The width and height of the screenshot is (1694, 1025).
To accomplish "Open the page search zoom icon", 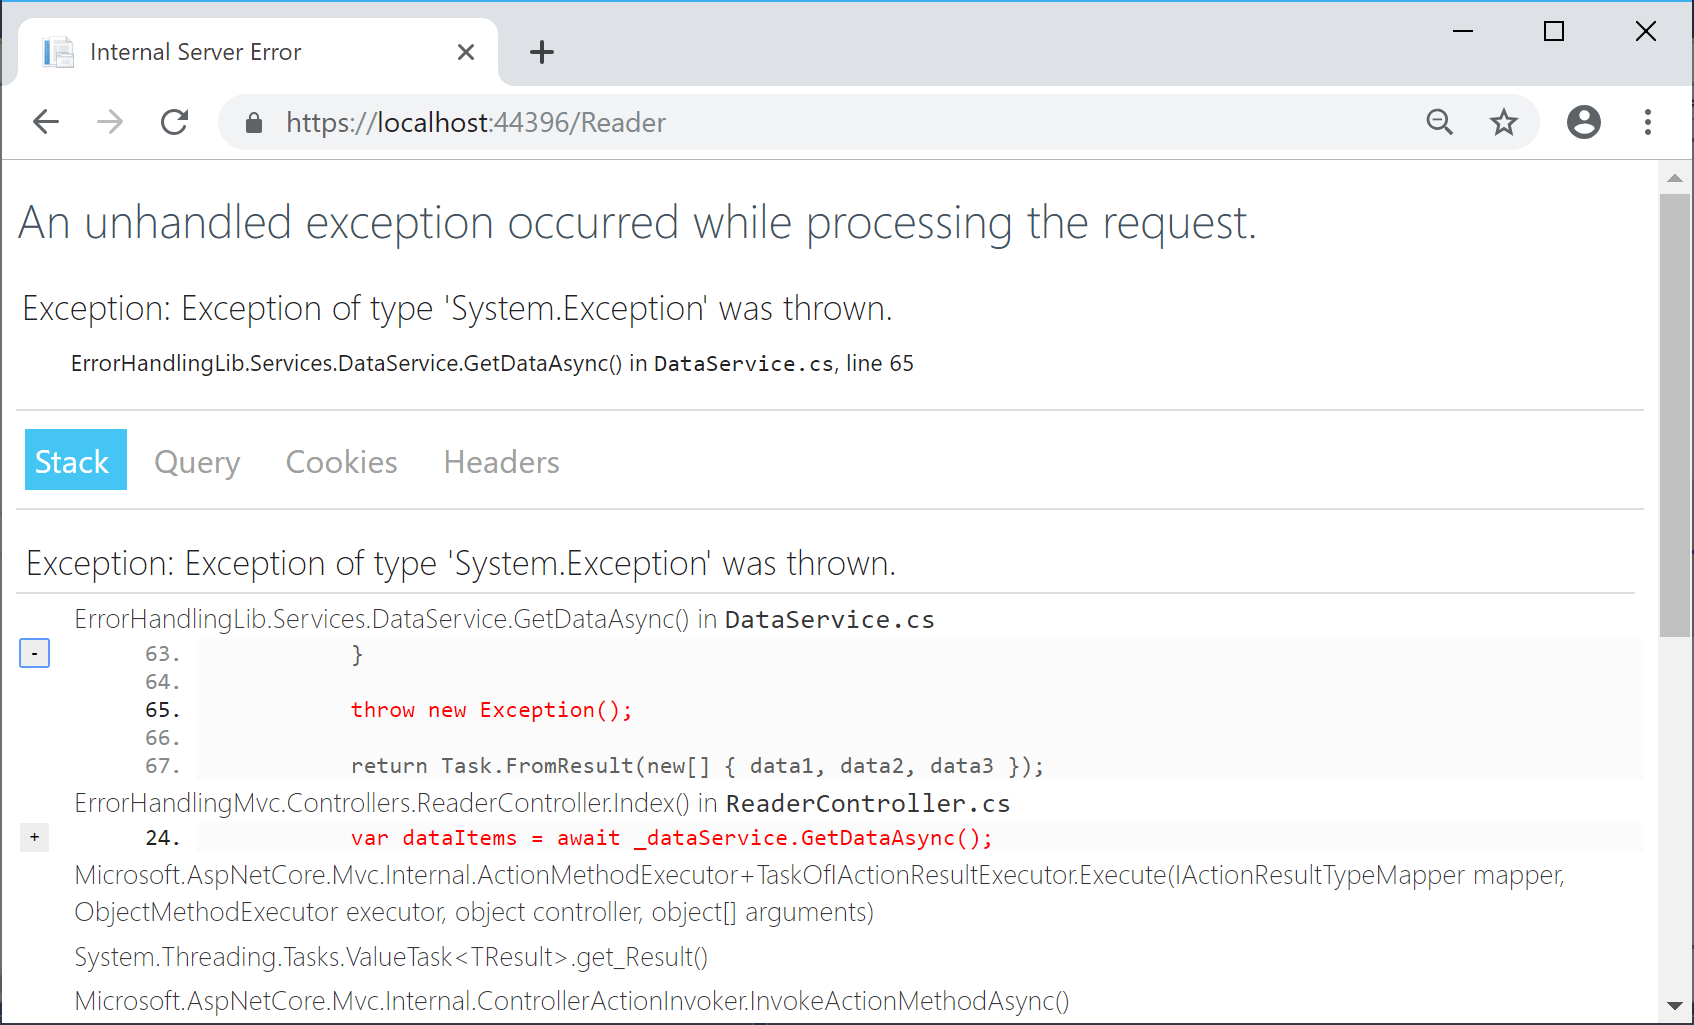I will point(1440,121).
